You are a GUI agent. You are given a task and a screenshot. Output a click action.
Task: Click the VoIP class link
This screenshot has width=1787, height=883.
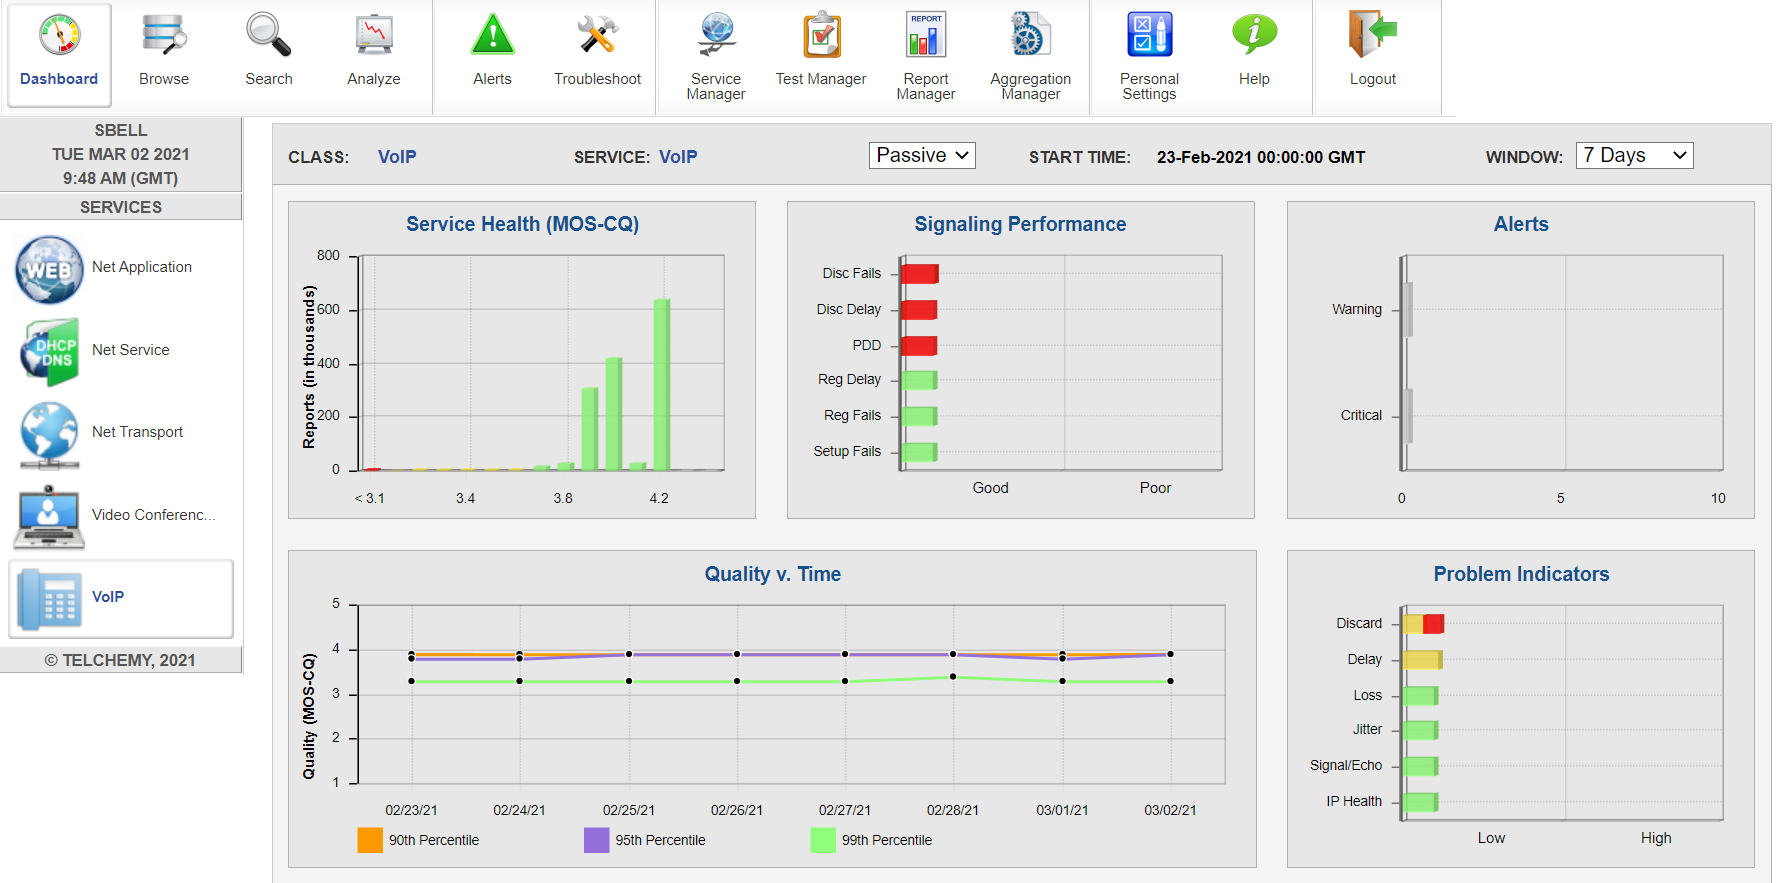(397, 157)
